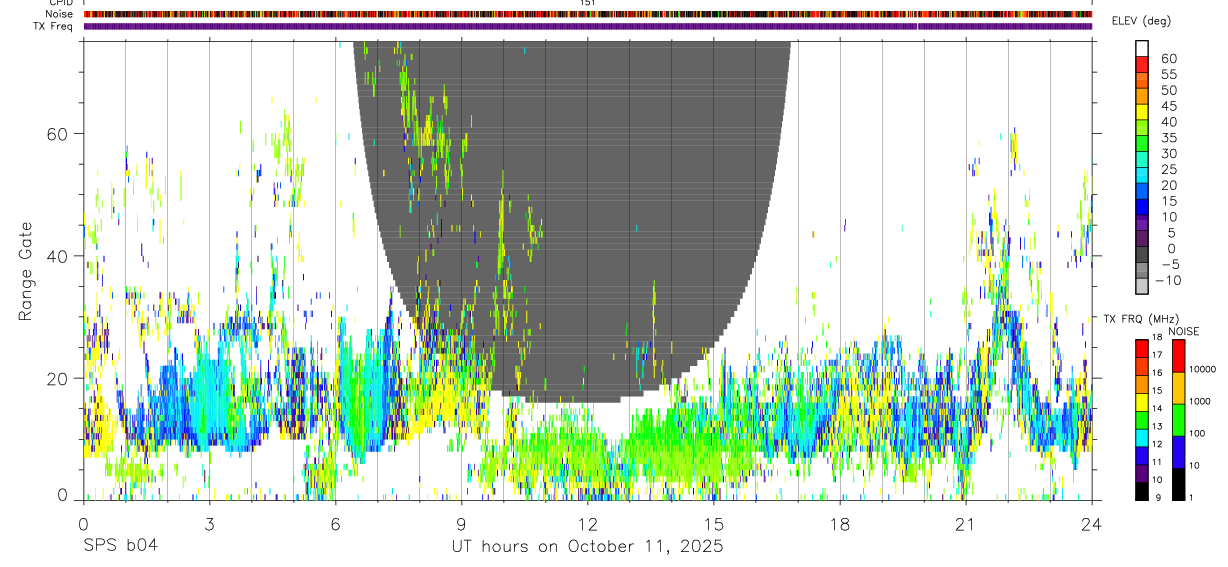Click the light gray bottom swatch of ELEV bar
This screenshot has width=1228, height=567.
pos(1142,285)
